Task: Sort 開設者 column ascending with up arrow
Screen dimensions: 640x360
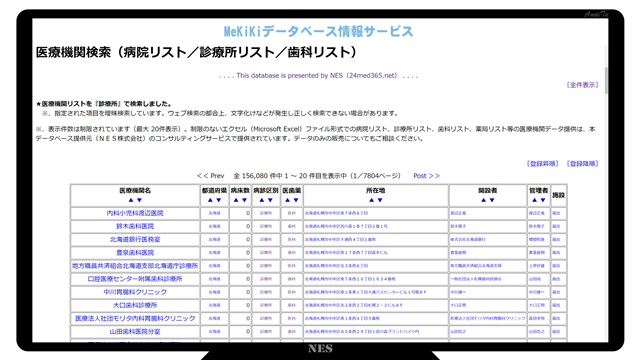Action: pos(483,200)
